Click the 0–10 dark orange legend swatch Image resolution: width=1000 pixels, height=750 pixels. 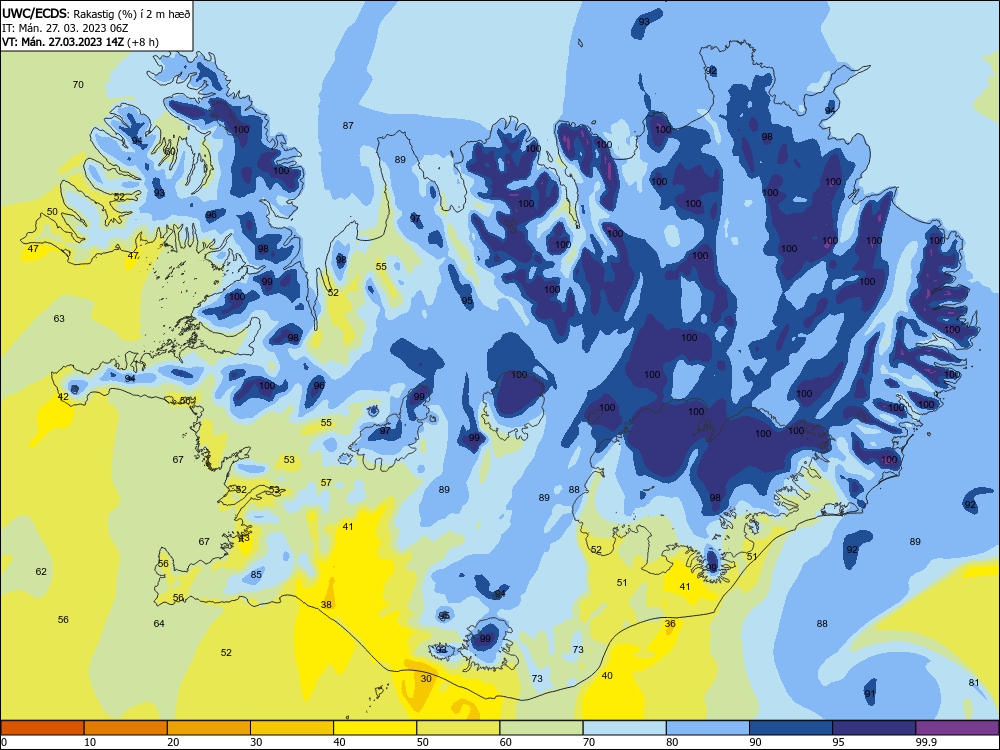(x=42, y=728)
